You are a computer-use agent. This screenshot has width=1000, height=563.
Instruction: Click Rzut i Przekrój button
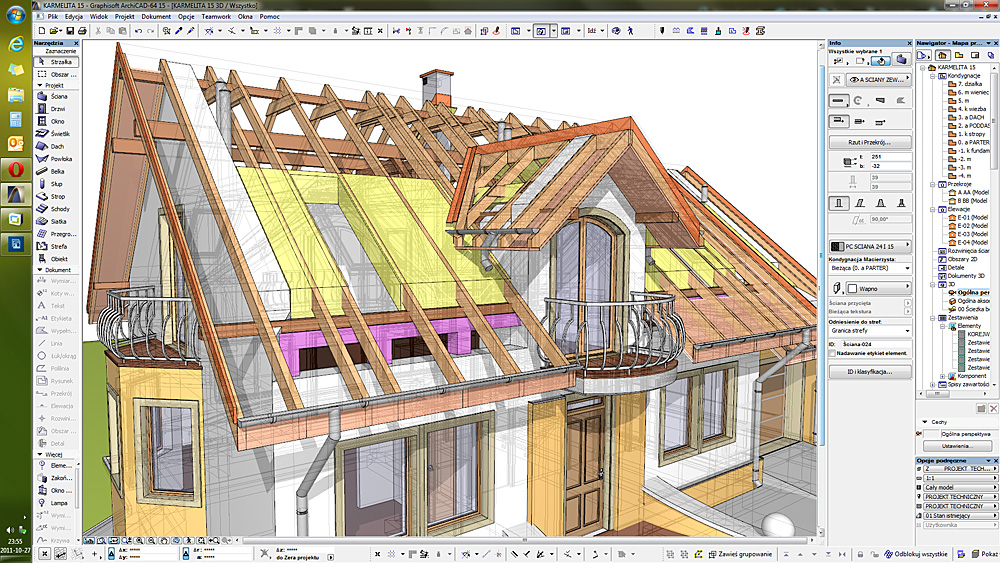pos(870,143)
